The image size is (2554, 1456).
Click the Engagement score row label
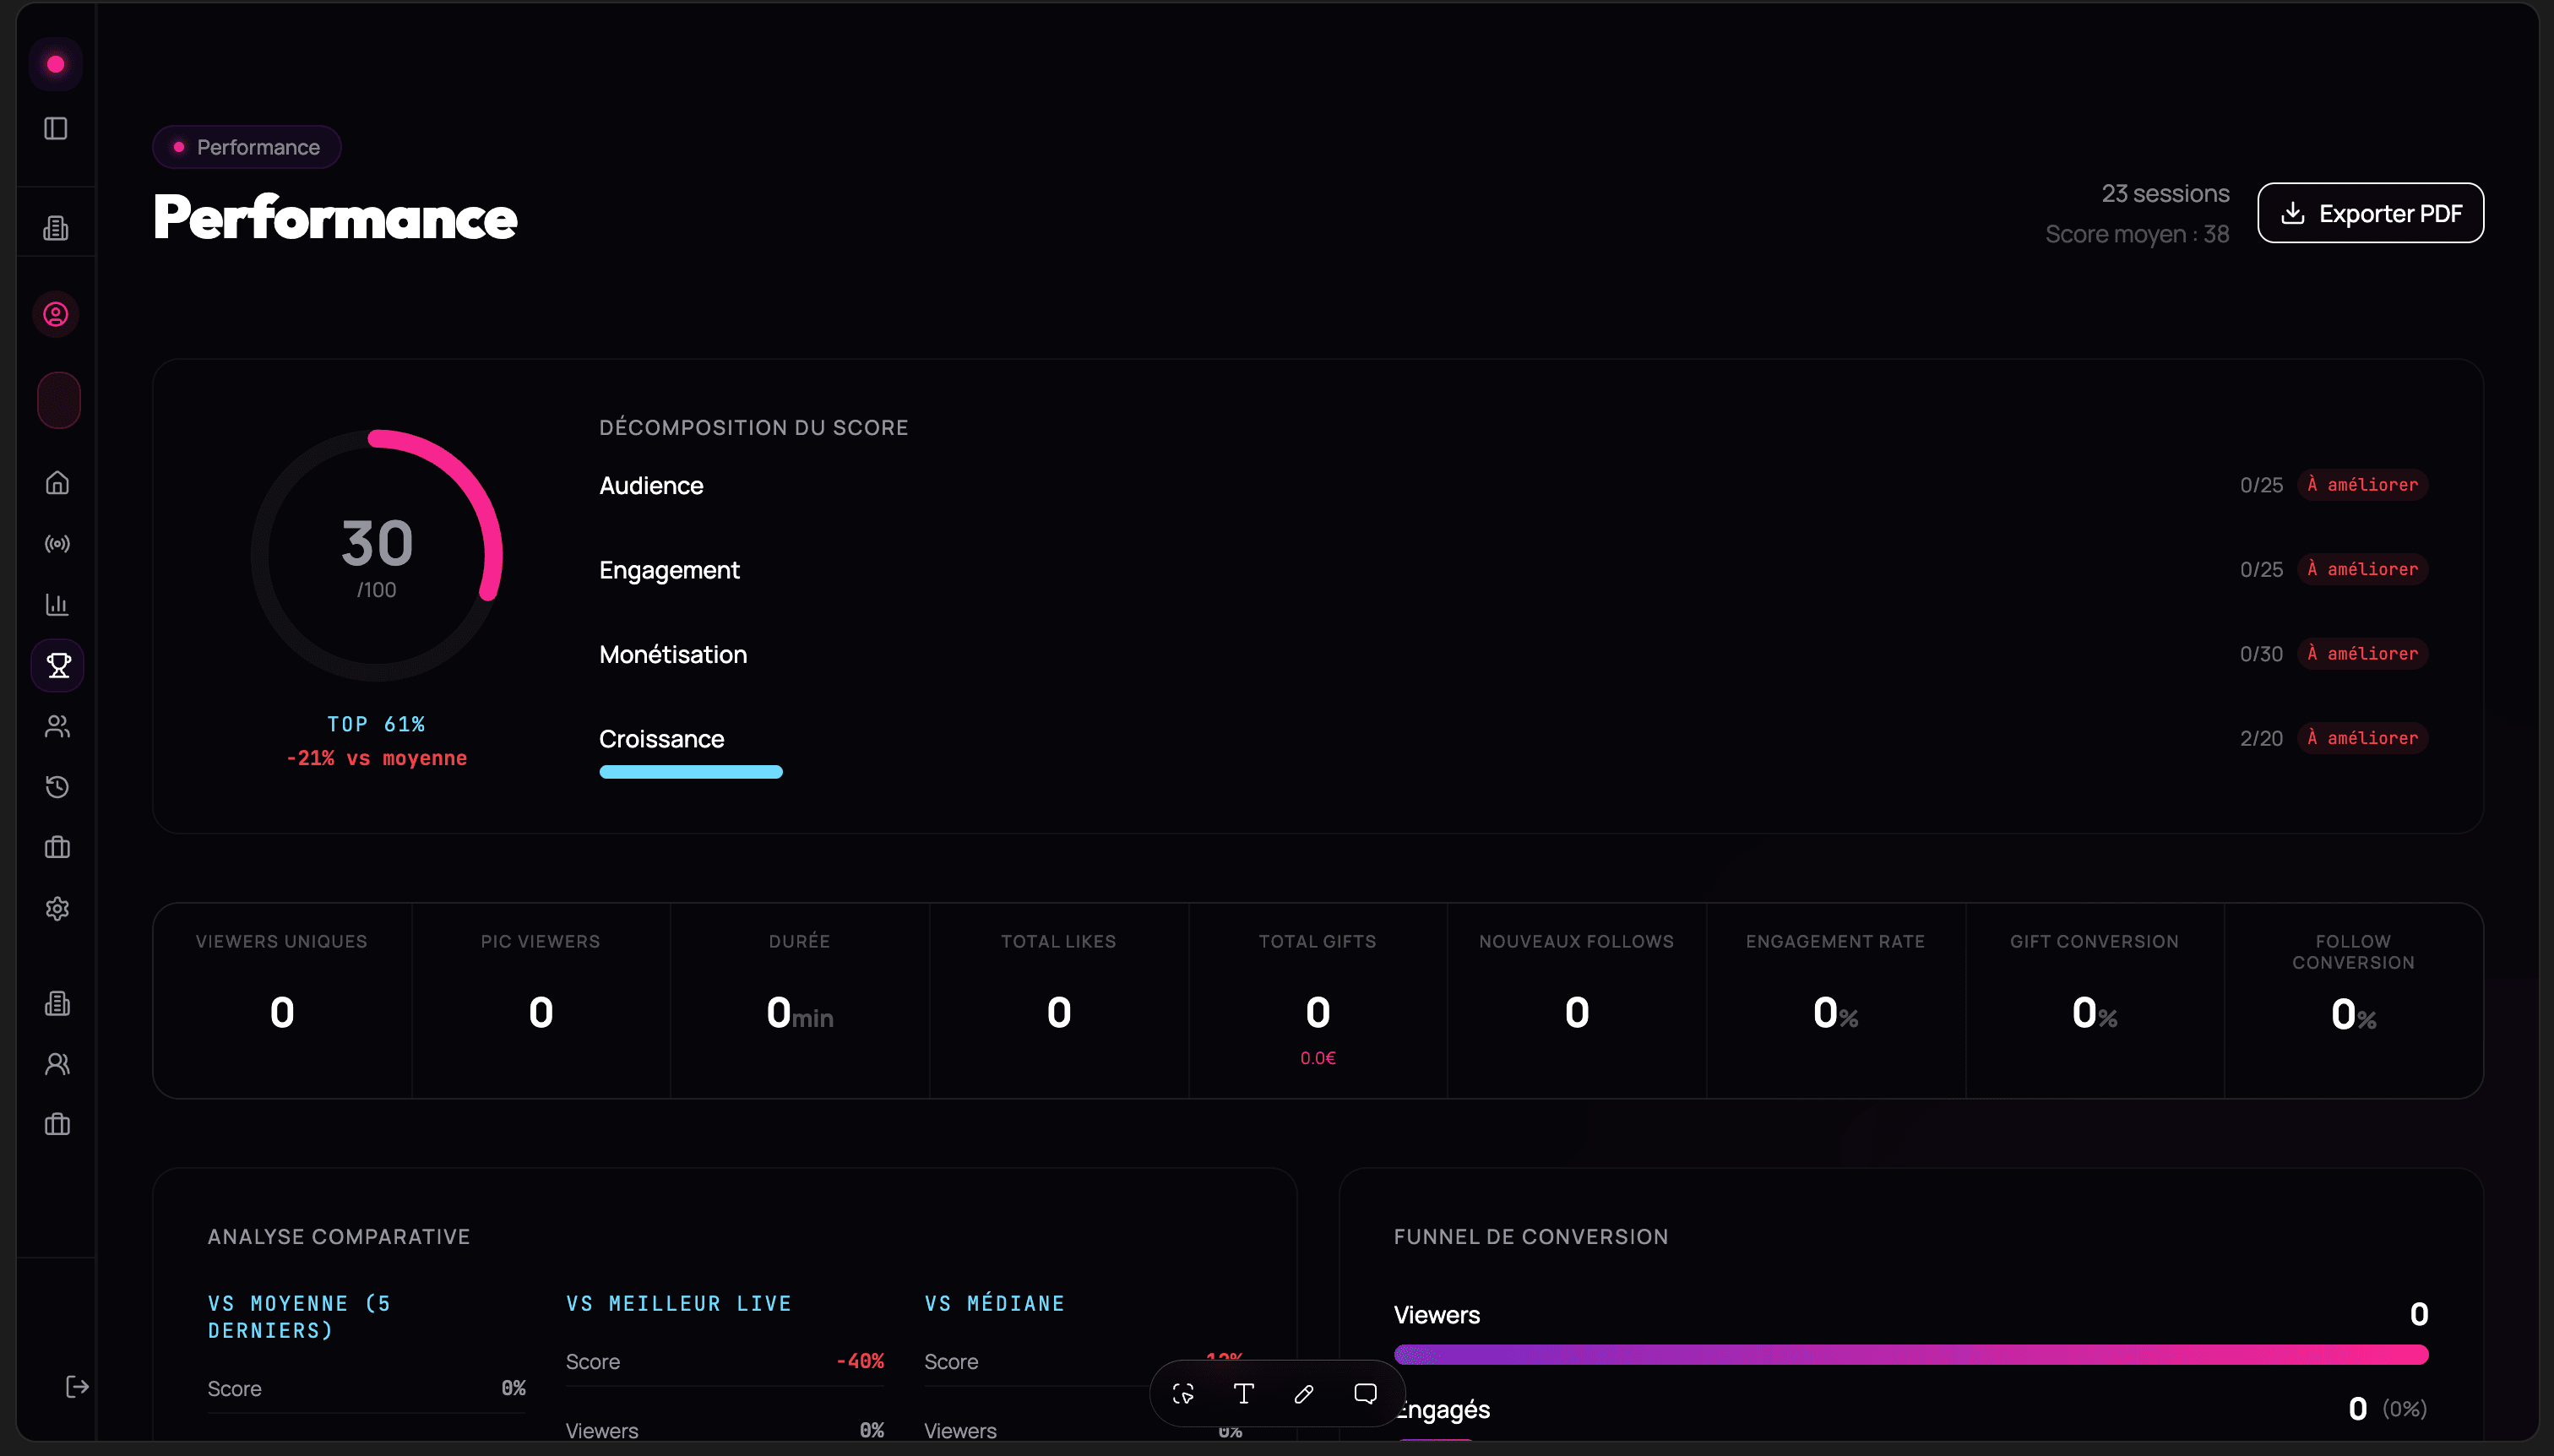[669, 570]
